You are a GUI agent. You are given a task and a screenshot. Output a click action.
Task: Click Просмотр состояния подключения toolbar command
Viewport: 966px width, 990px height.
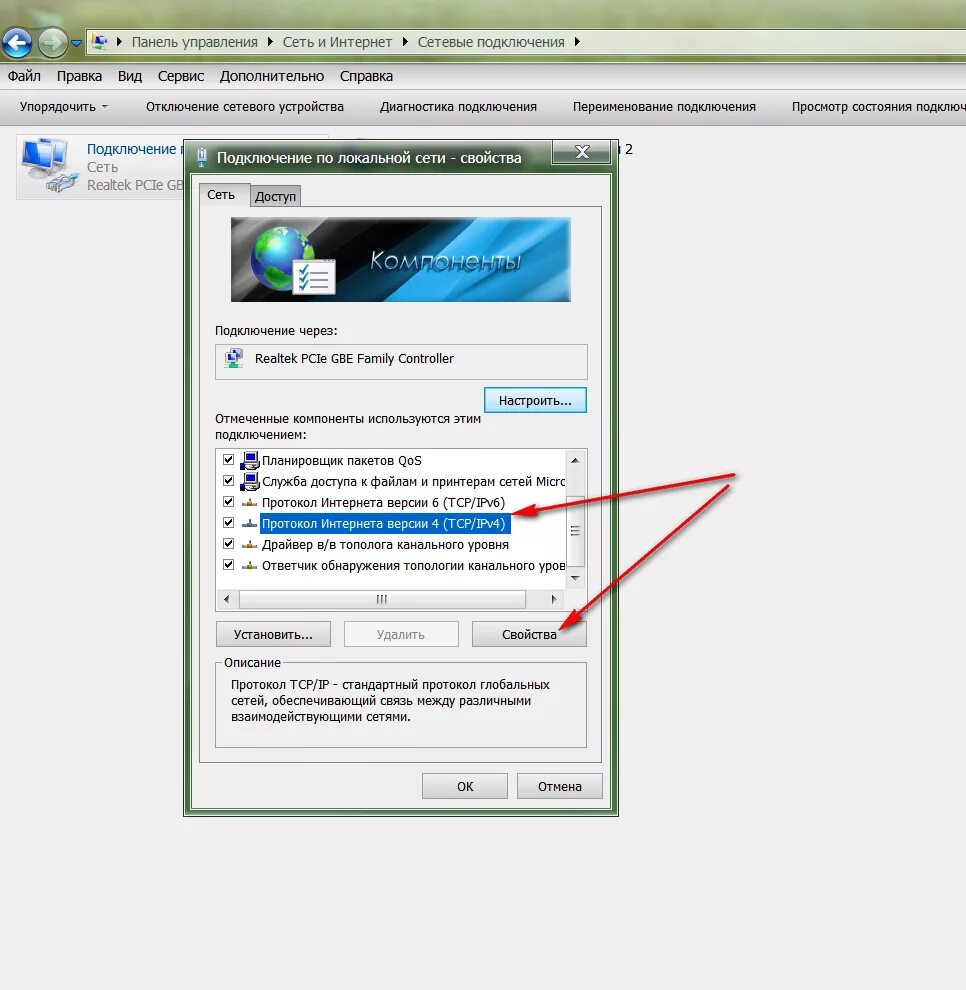pos(878,107)
